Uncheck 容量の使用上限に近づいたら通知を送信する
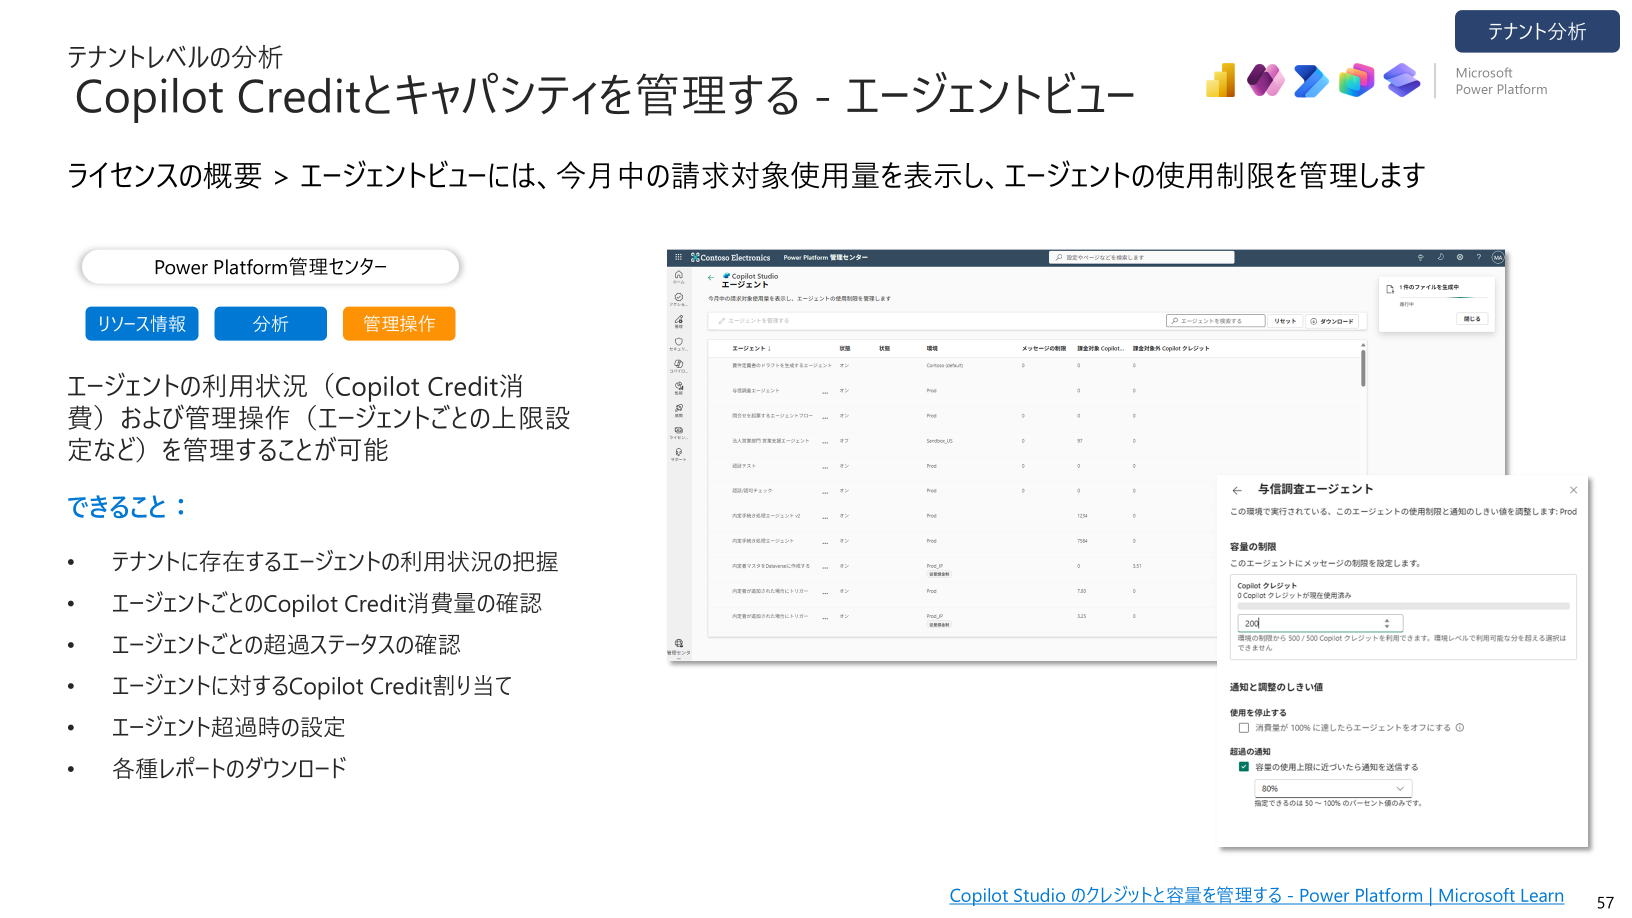This screenshot has height=918, width=1632. [1244, 767]
